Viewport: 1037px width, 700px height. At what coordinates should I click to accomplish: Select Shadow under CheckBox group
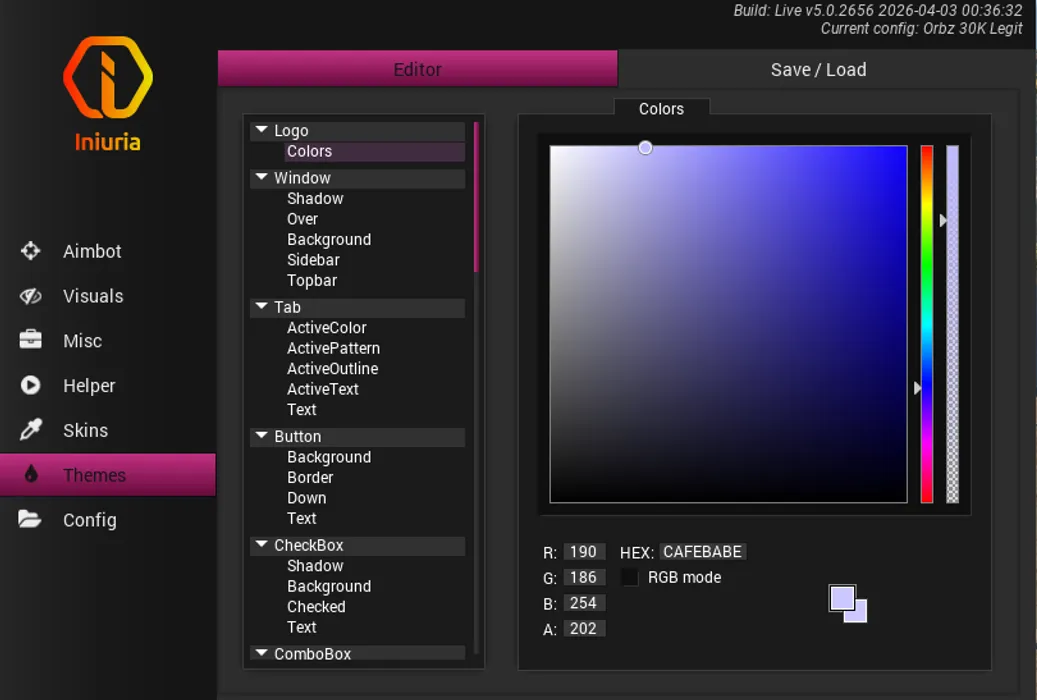[x=315, y=566]
